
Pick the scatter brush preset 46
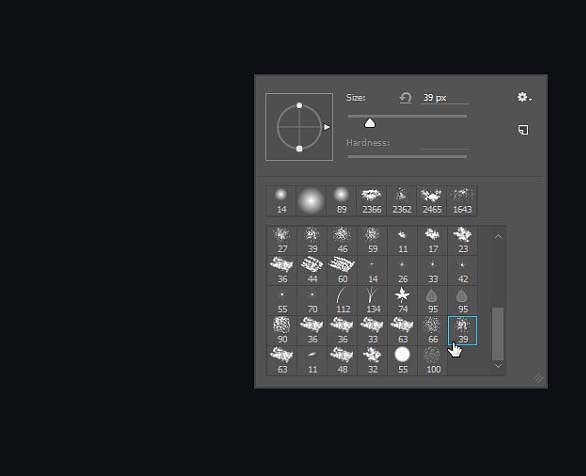(x=342, y=241)
